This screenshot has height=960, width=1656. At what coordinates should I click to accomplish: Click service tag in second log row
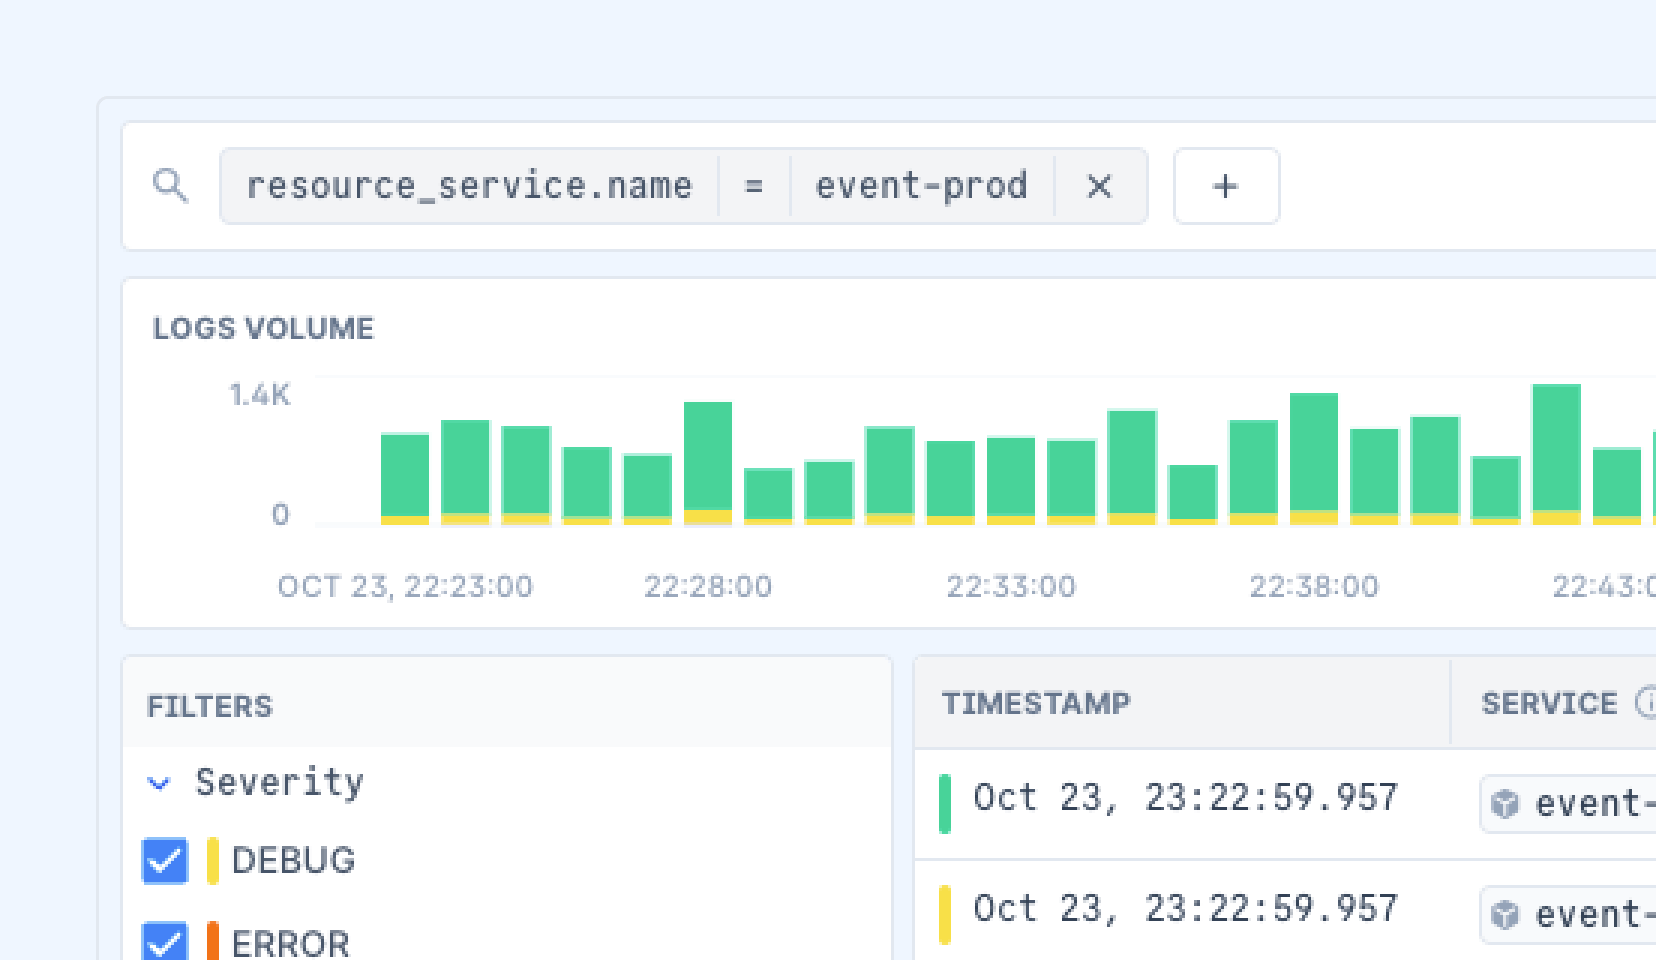pos(1567,914)
